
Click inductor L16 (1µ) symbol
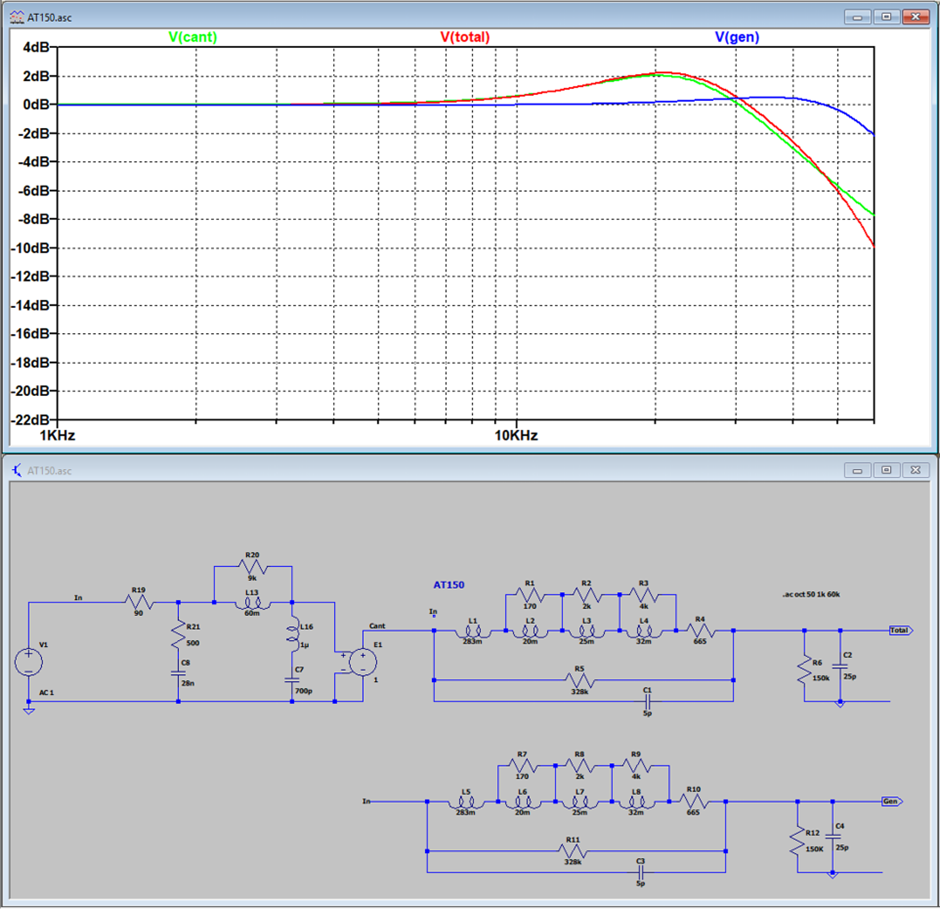point(292,635)
